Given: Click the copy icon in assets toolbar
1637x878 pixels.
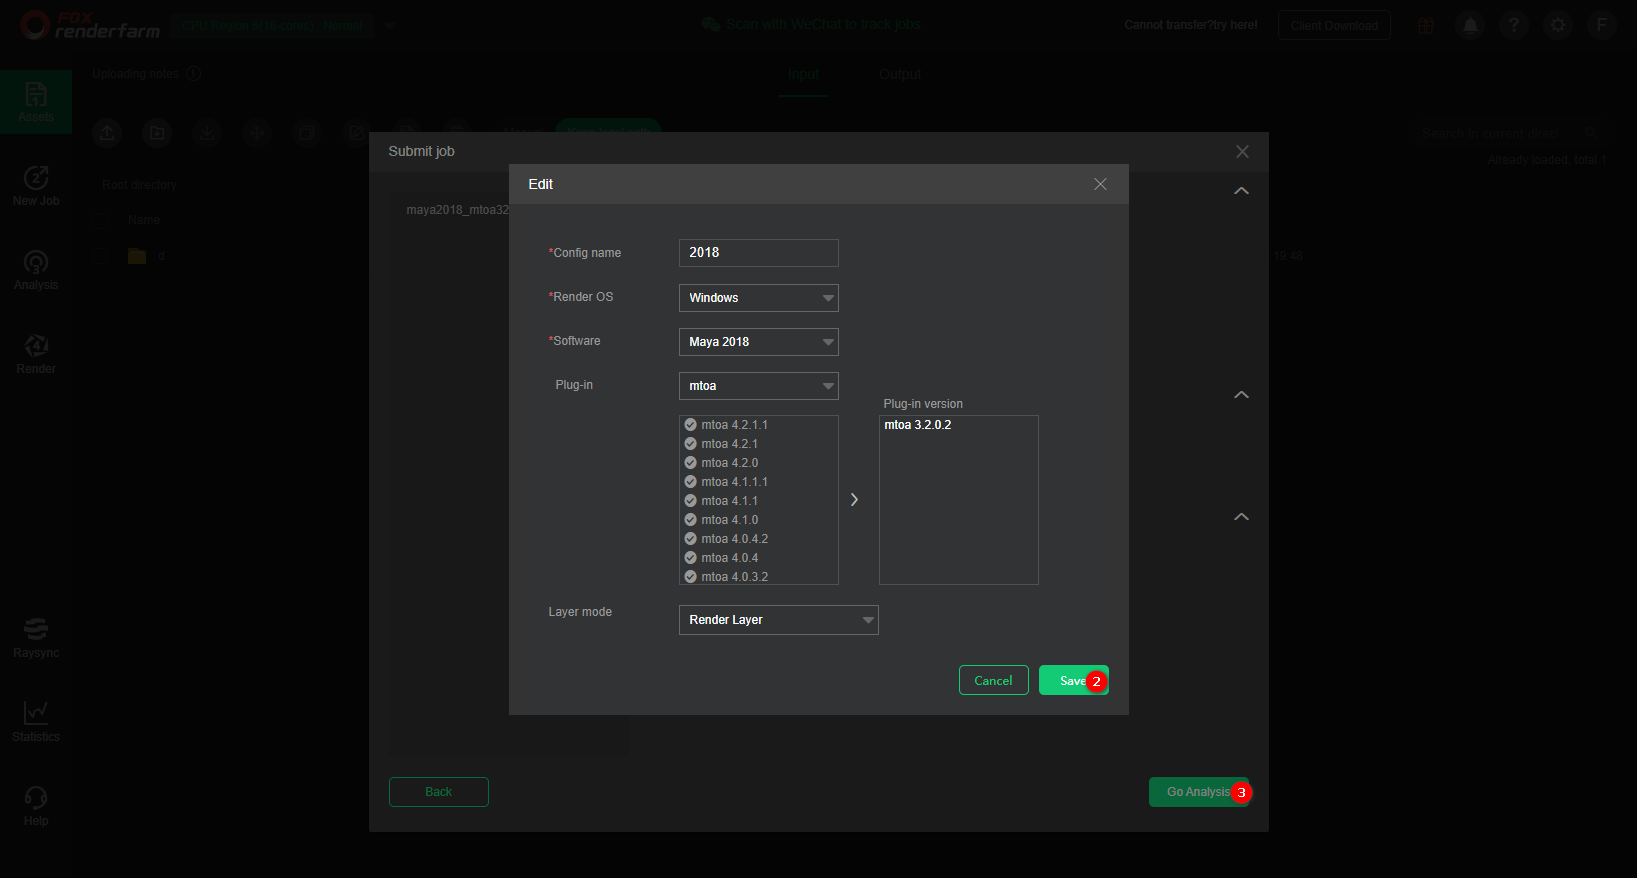Looking at the screenshot, I should pyautogui.click(x=307, y=133).
